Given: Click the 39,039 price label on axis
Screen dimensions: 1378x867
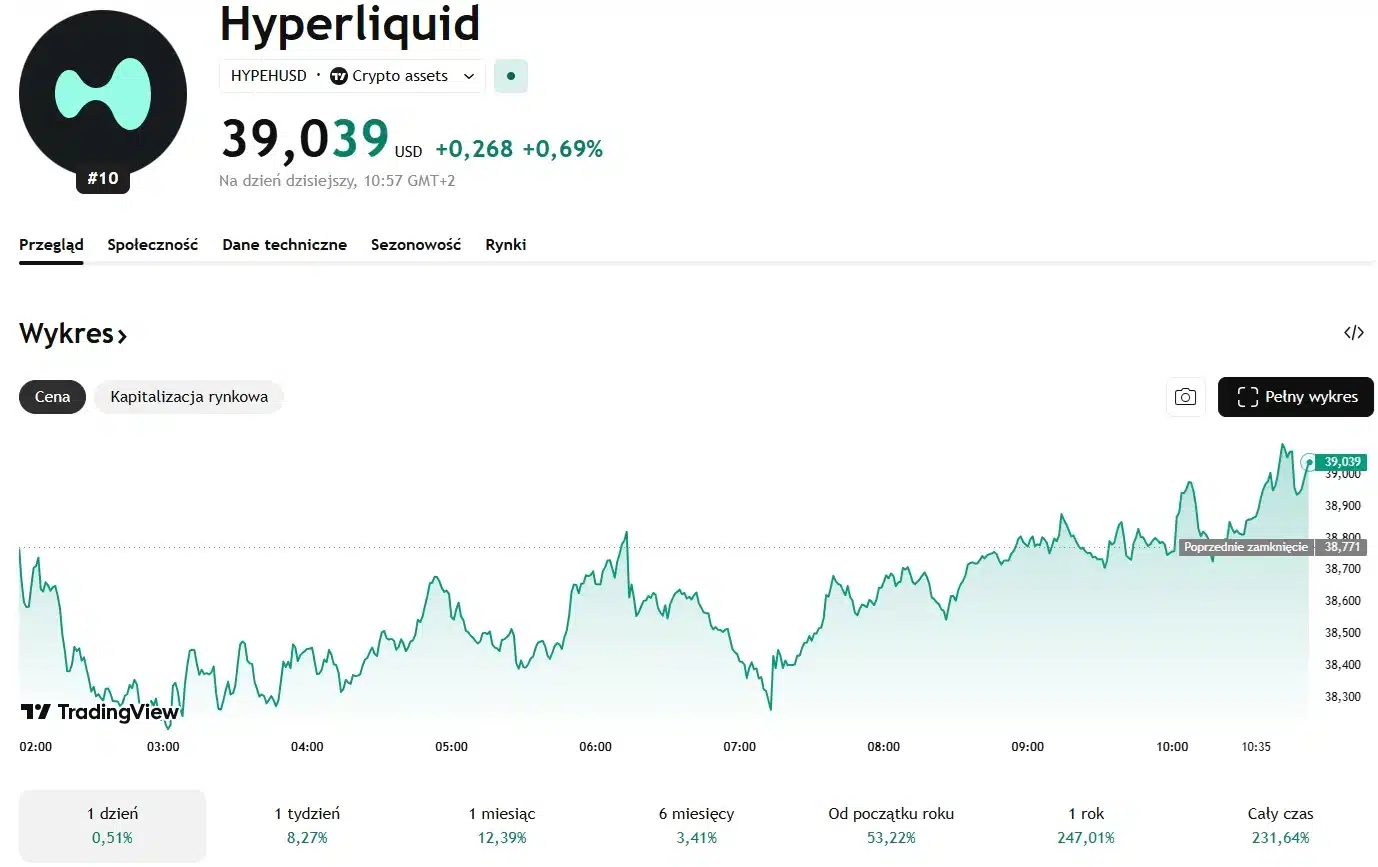Looking at the screenshot, I should [1342, 462].
